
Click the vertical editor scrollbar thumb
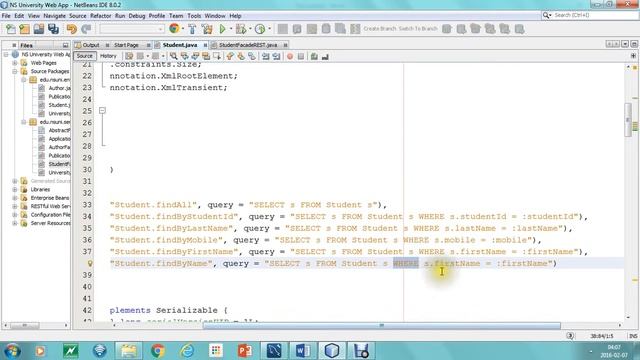pyautogui.click(x=628, y=120)
